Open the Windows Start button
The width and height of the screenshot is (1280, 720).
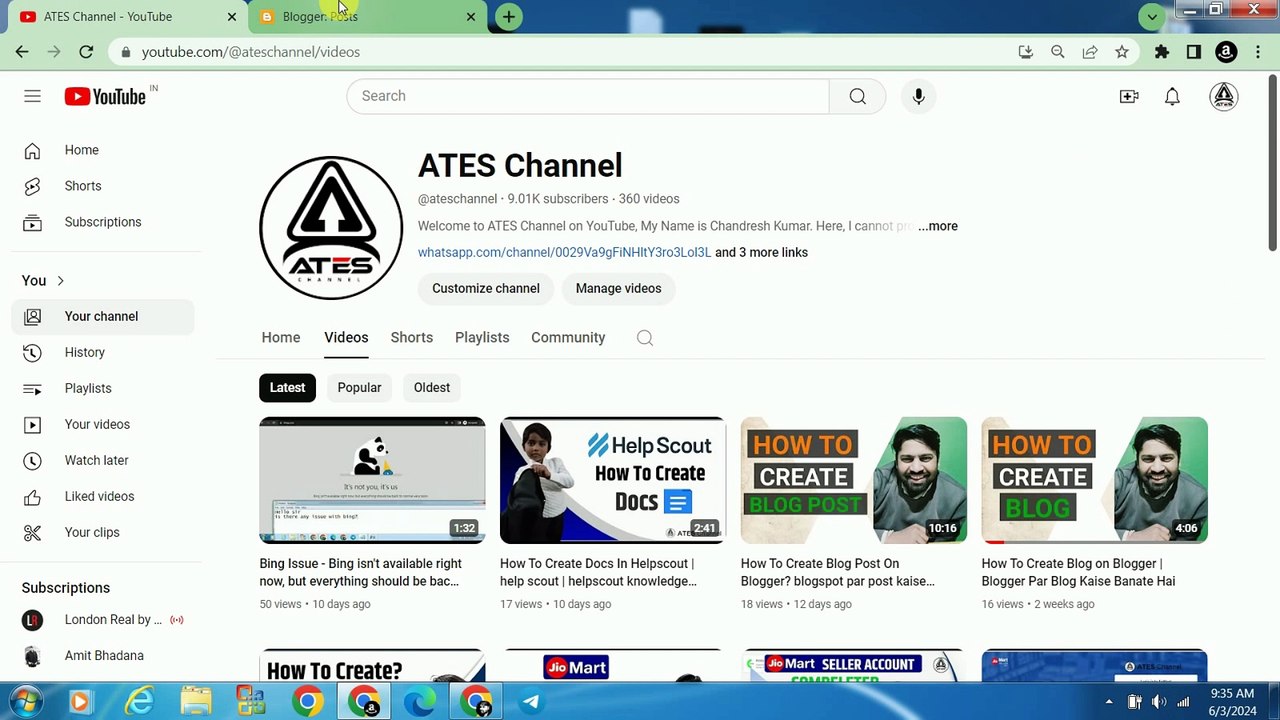pyautogui.click(x=24, y=702)
